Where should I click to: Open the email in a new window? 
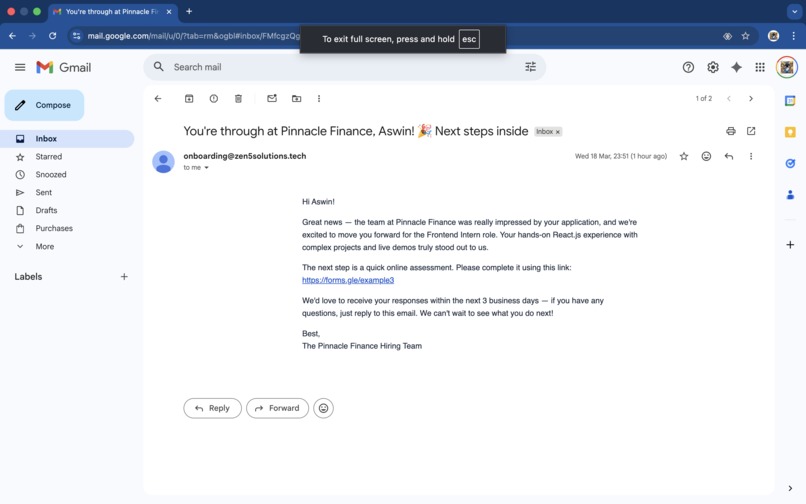751,131
